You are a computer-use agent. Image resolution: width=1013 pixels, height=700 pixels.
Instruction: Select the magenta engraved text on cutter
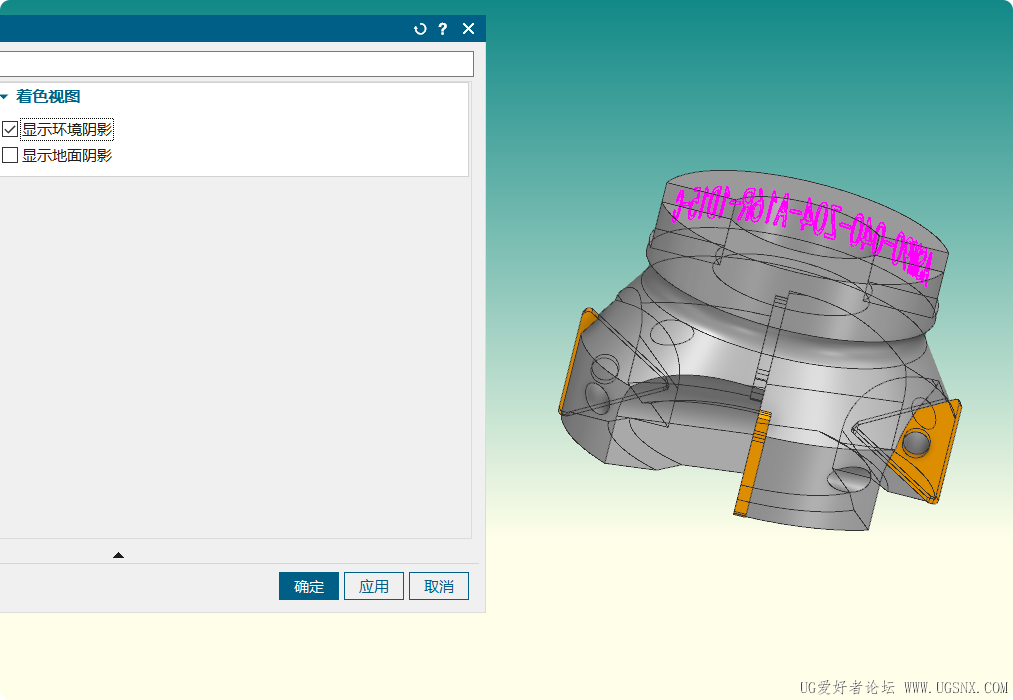pos(800,222)
